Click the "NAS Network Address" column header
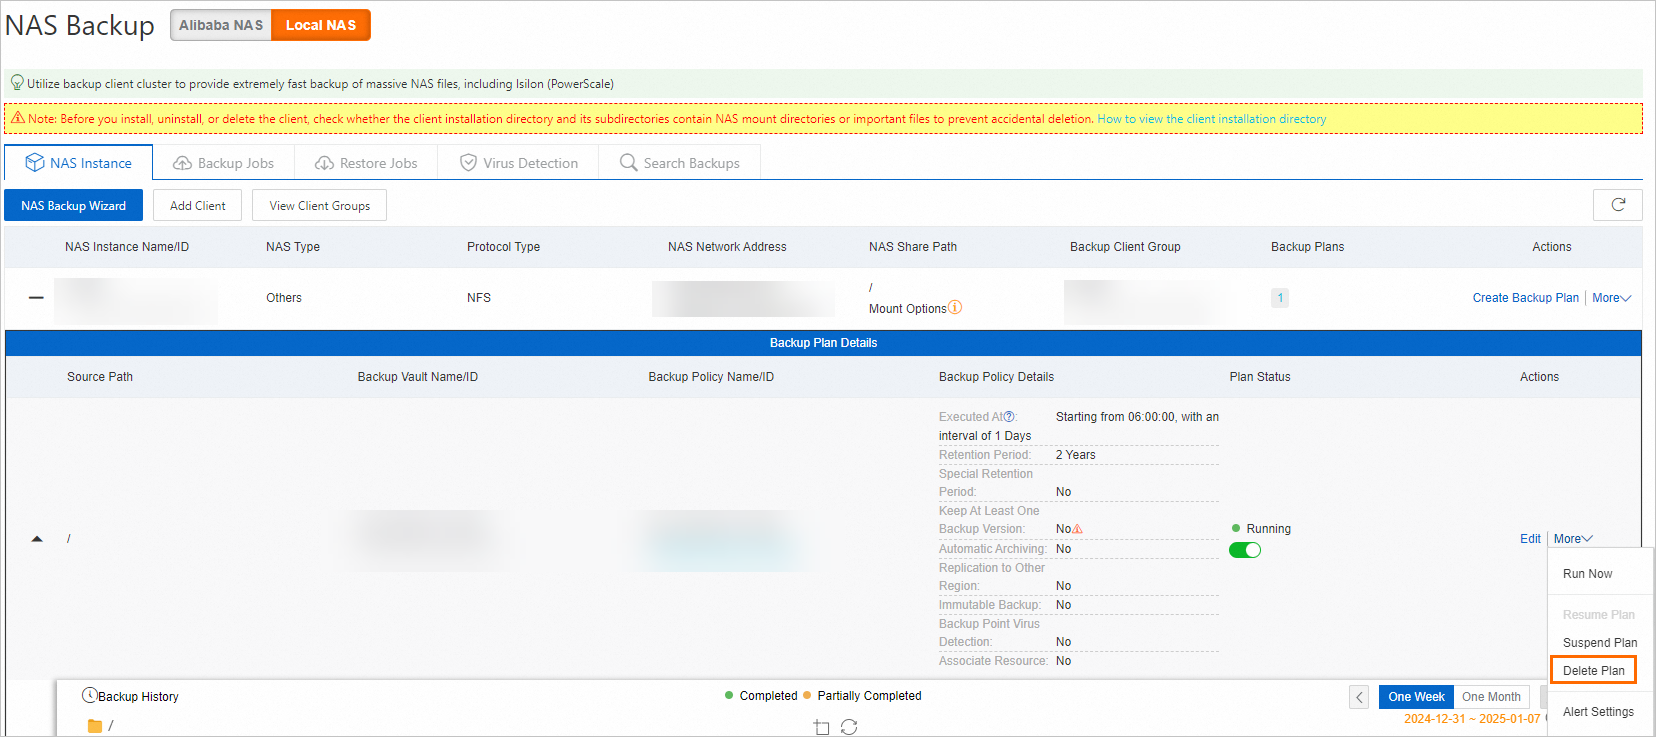 click(x=727, y=247)
